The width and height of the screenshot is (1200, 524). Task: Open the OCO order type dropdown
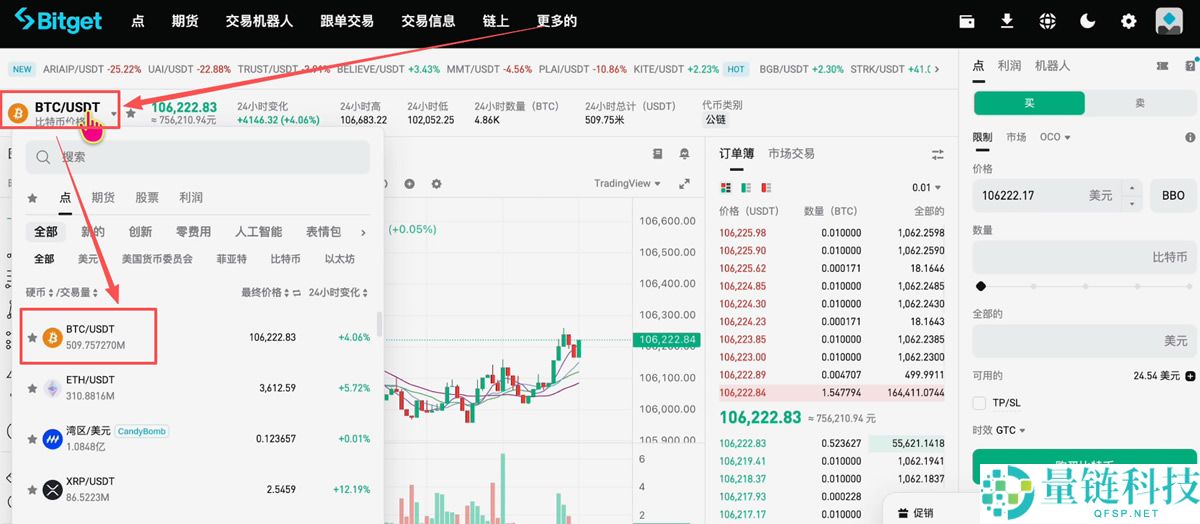click(x=1055, y=137)
